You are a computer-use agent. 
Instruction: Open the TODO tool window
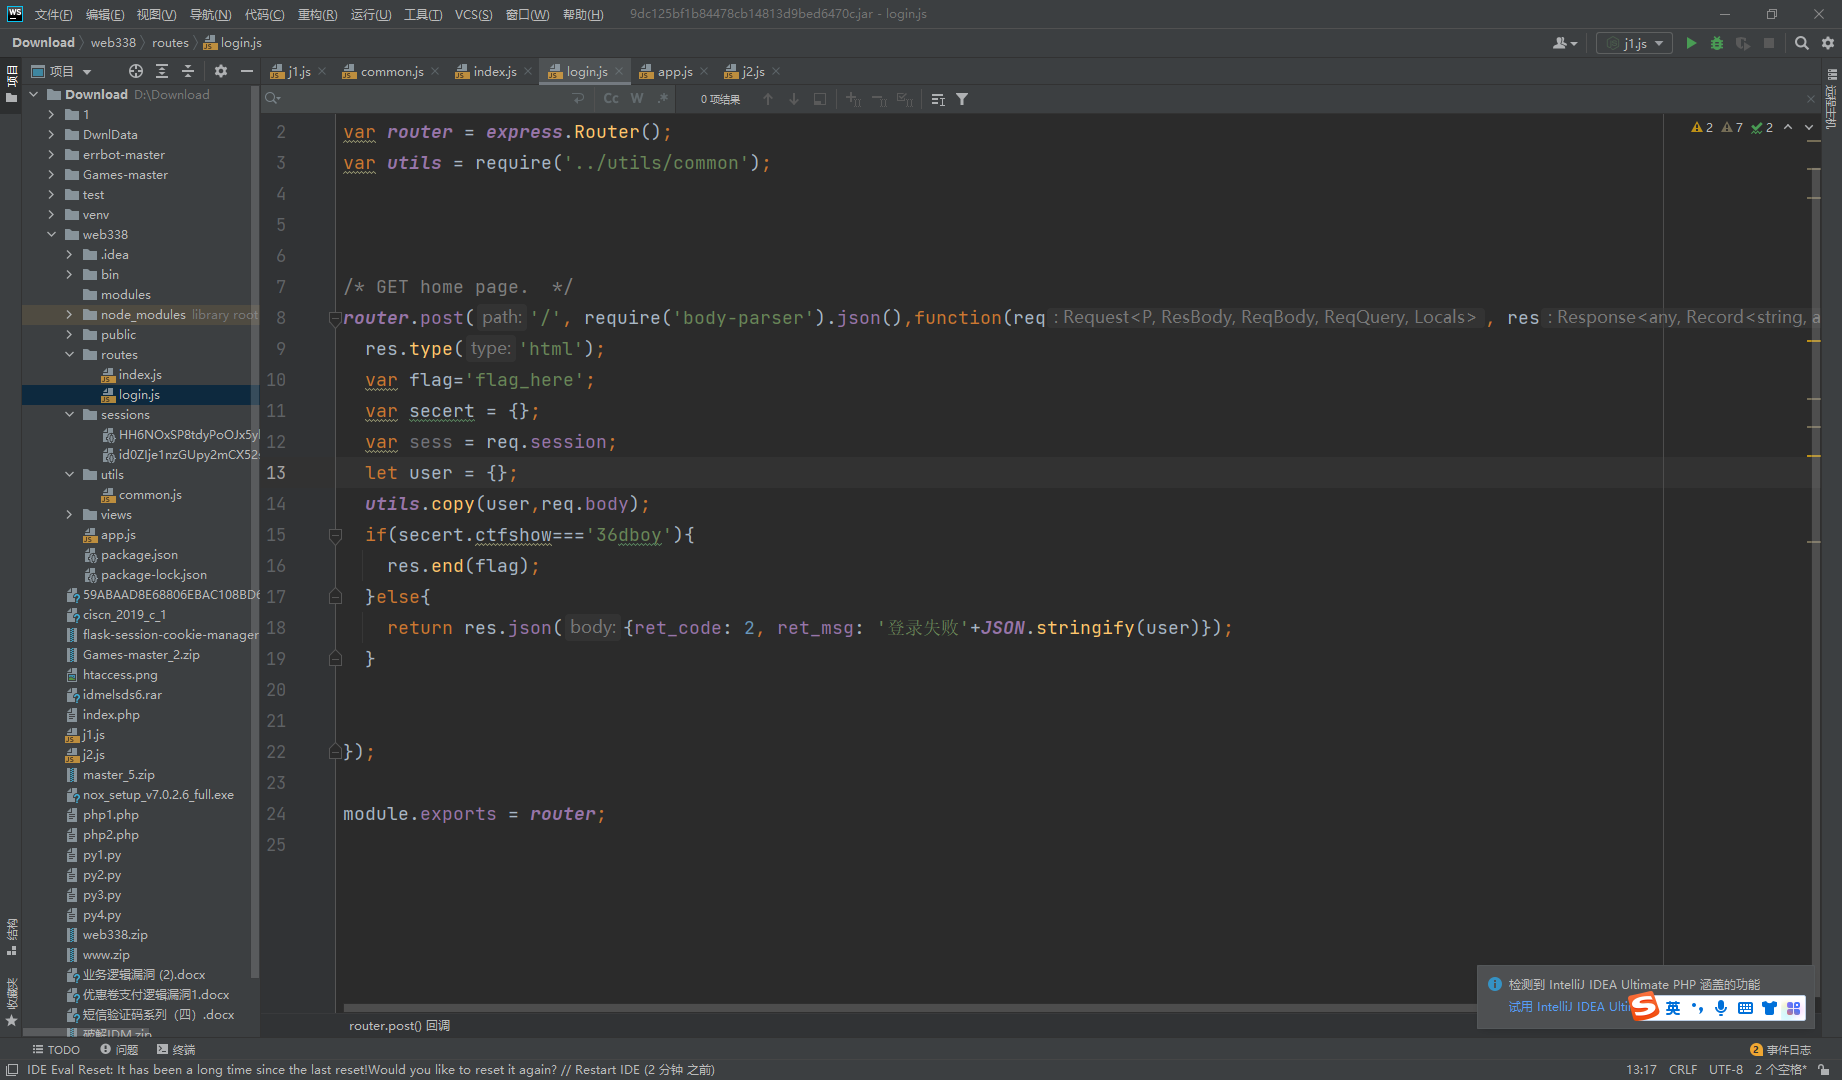click(x=56, y=1050)
